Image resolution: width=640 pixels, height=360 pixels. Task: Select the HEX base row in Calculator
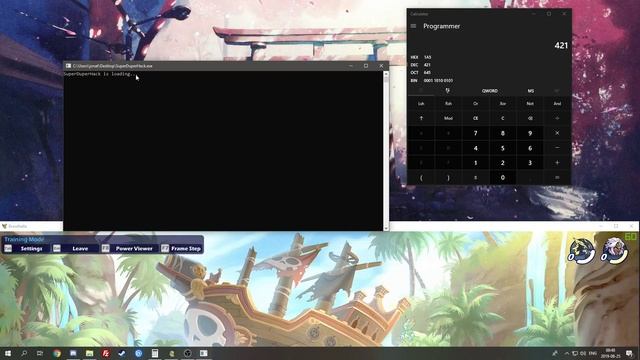489,57
